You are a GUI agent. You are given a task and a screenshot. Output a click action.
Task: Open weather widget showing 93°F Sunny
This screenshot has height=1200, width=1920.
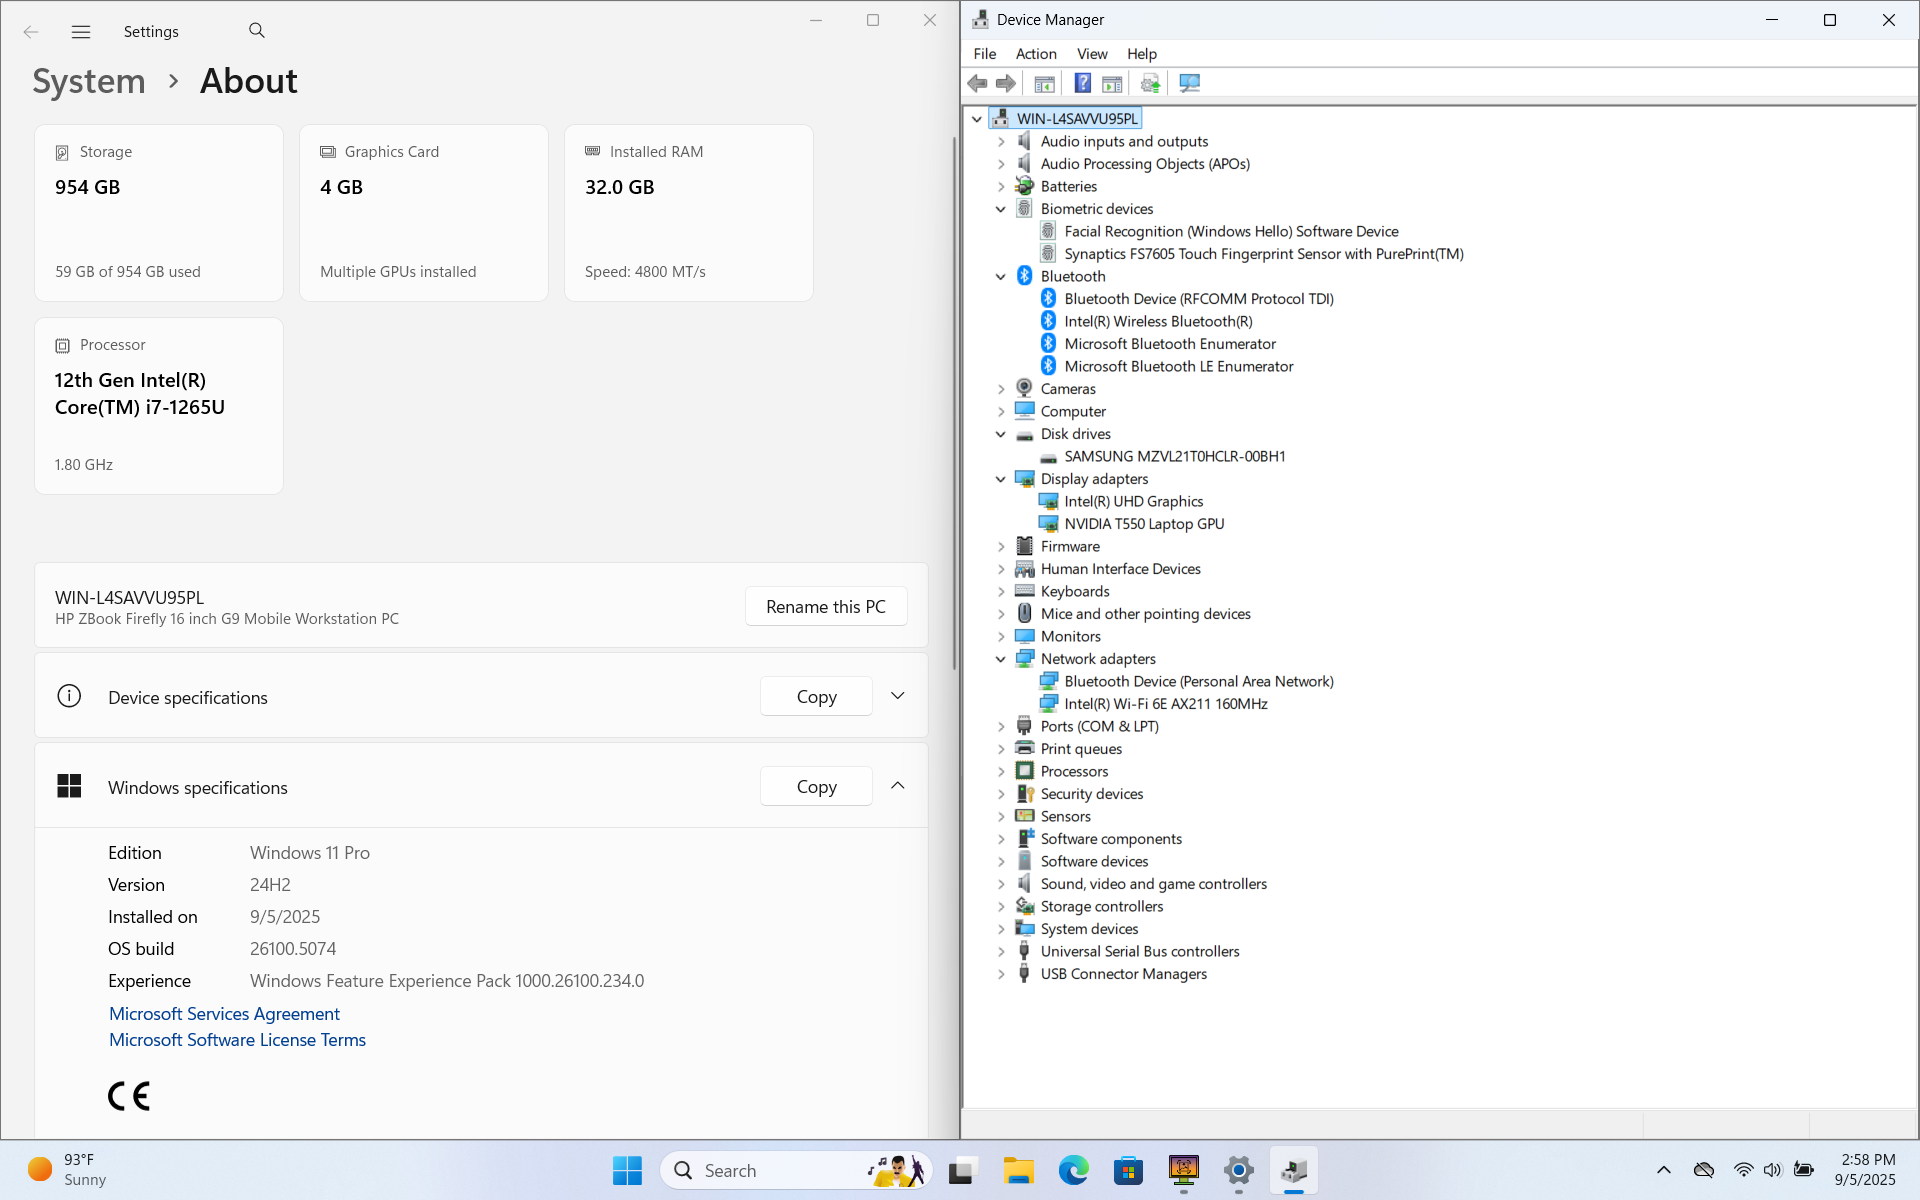(68, 1170)
